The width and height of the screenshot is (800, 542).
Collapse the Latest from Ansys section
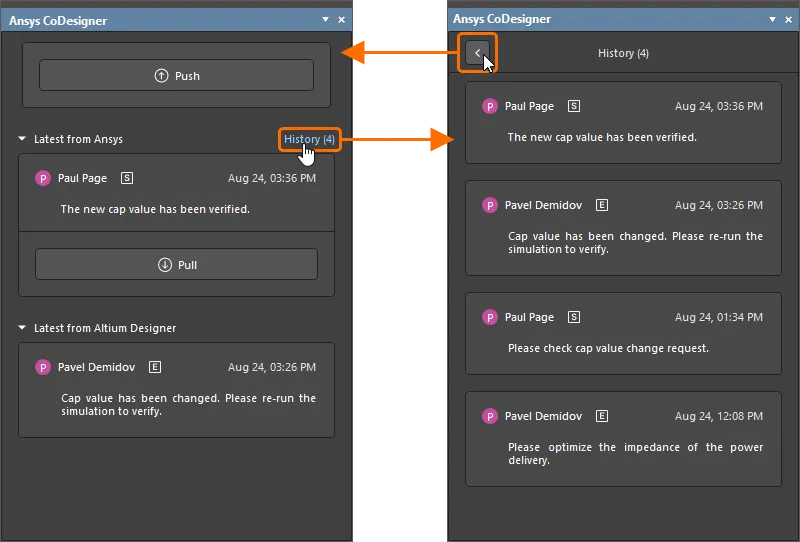(x=23, y=140)
